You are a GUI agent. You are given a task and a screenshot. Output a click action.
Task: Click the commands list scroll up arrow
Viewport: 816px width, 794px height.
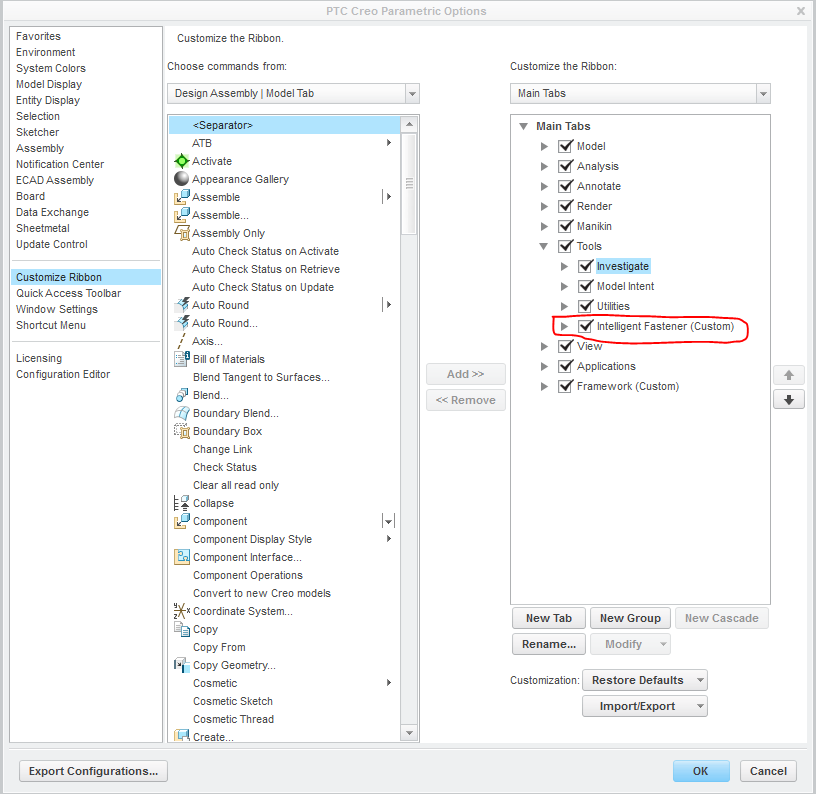click(409, 124)
